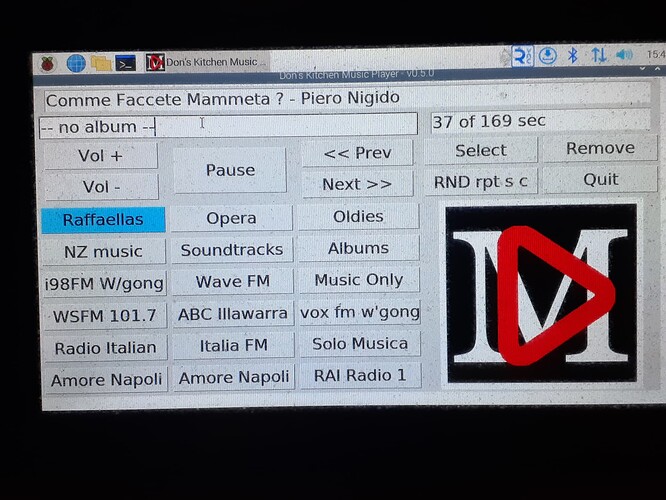The height and width of the screenshot is (500, 666).
Task: Click the software updates download tray icon
Action: 548,56
